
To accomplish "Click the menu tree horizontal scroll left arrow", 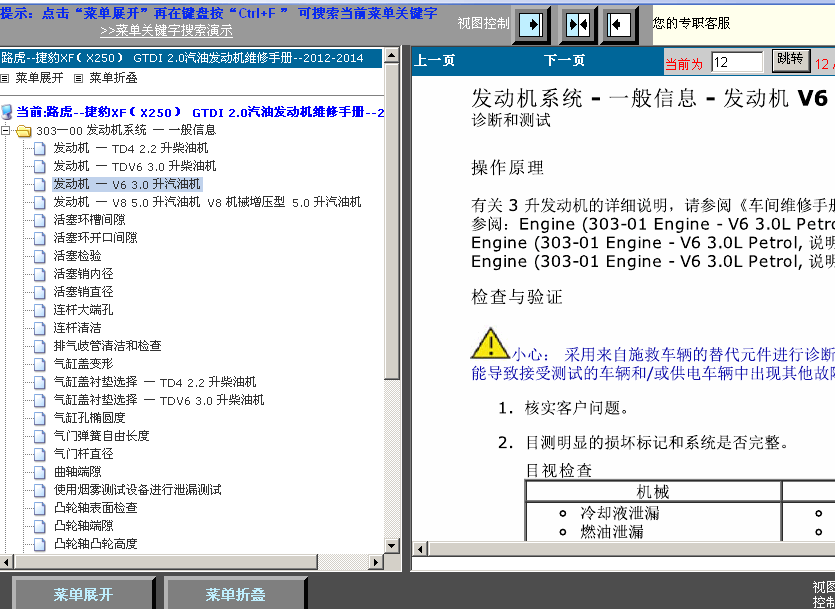I will click(6, 562).
